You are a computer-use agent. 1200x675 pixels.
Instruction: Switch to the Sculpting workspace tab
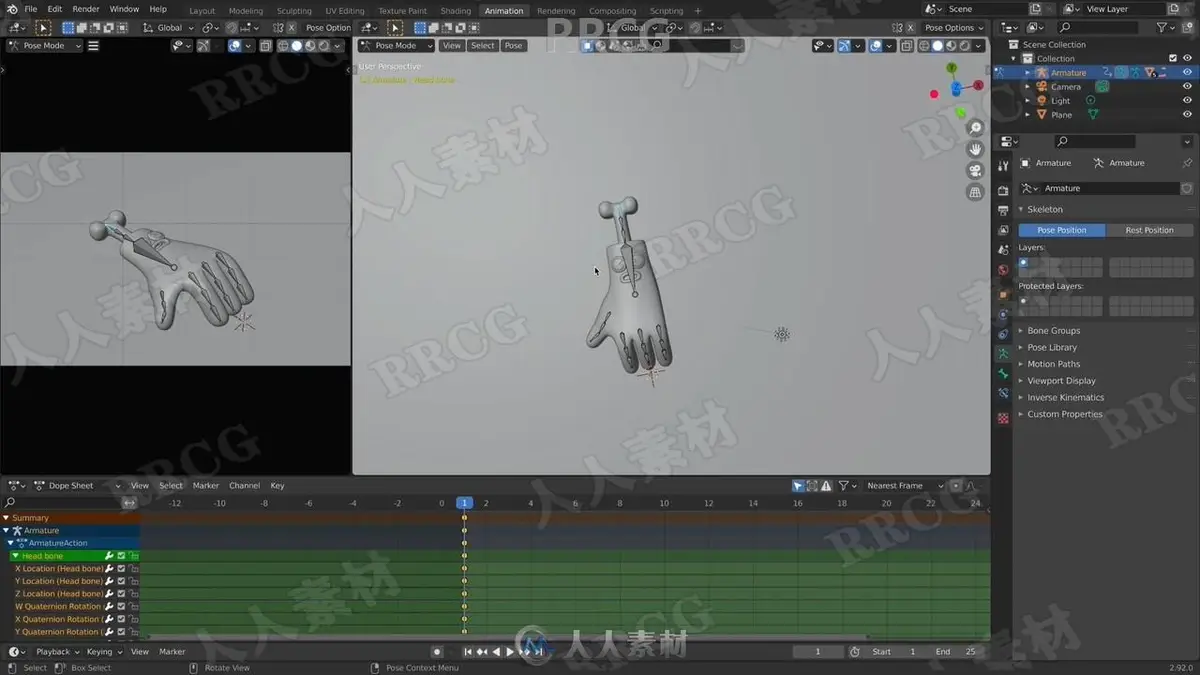point(294,11)
